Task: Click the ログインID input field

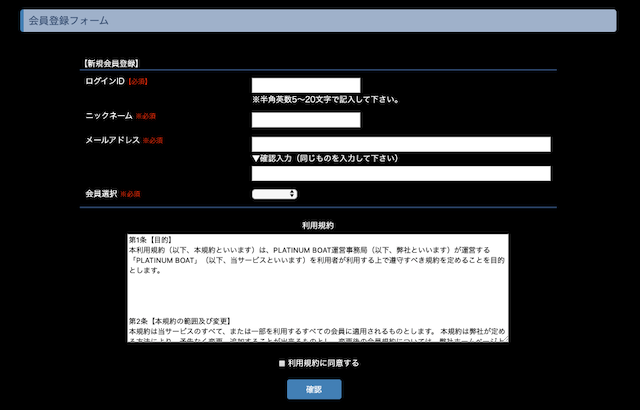Action: [306, 86]
